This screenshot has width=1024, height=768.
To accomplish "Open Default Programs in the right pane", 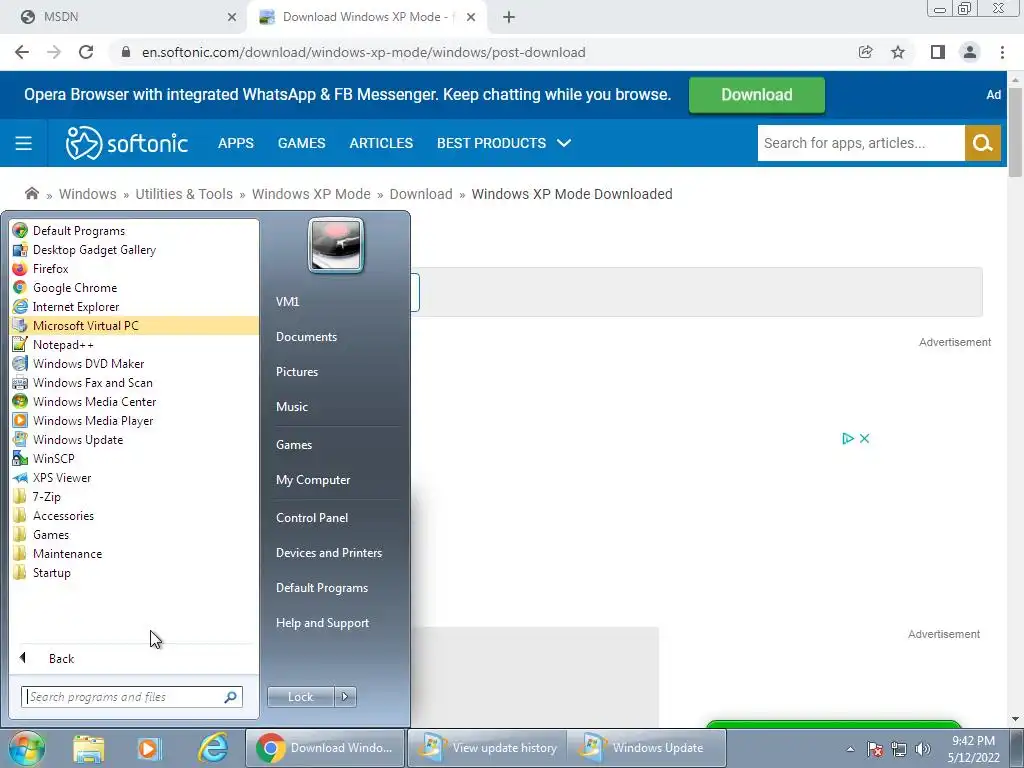I will pyautogui.click(x=321, y=588).
